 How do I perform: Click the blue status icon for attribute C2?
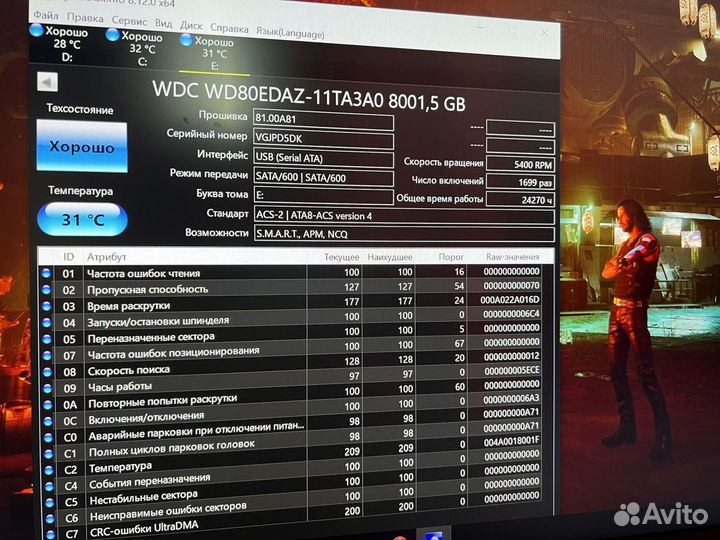pyautogui.click(x=45, y=468)
